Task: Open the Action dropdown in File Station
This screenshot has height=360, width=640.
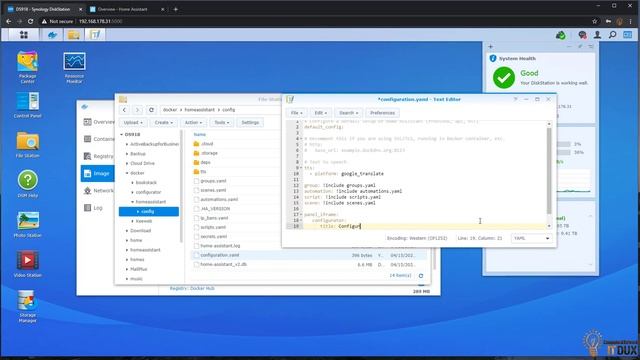Action: tap(193, 122)
